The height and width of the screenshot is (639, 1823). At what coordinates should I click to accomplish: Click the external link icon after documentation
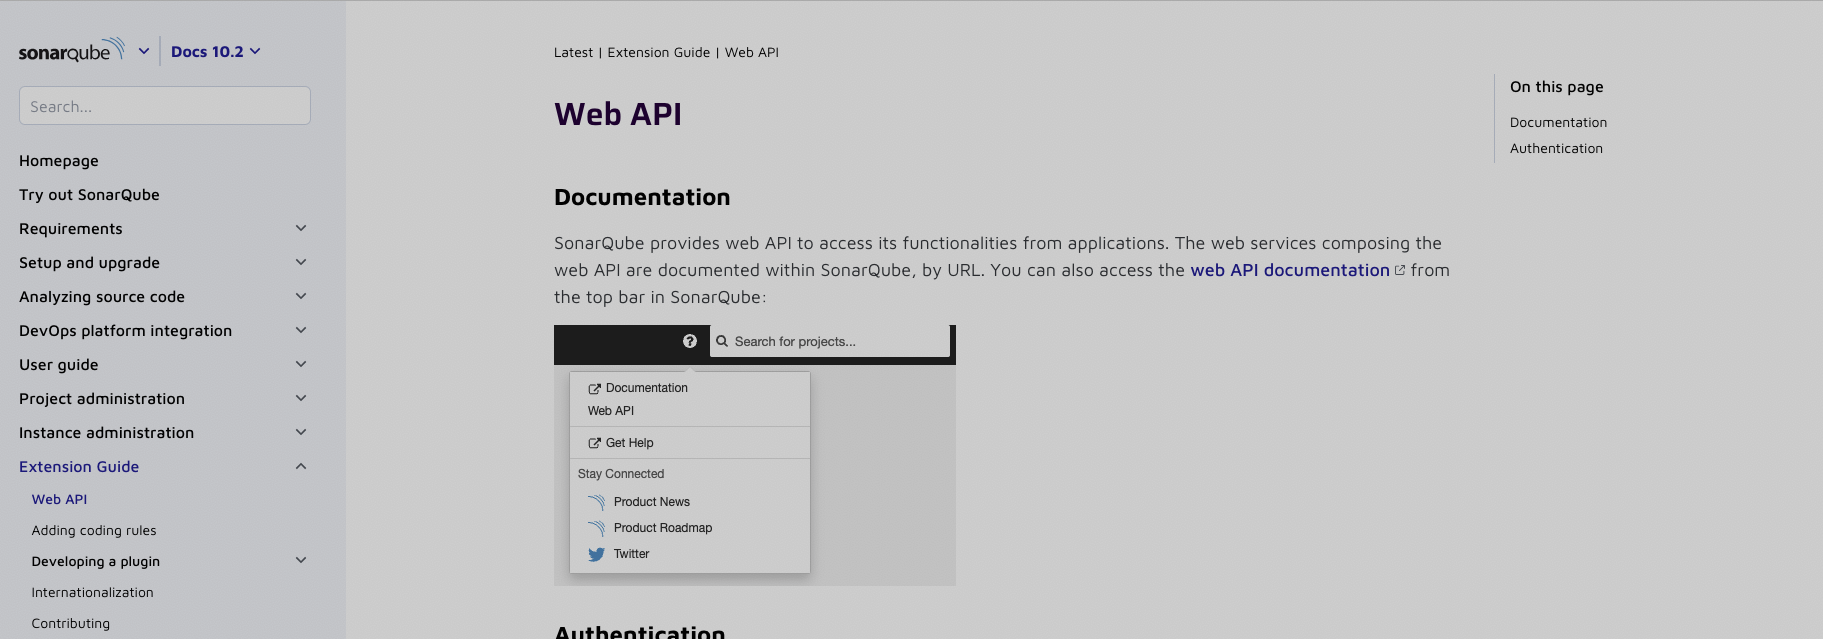tap(1400, 271)
